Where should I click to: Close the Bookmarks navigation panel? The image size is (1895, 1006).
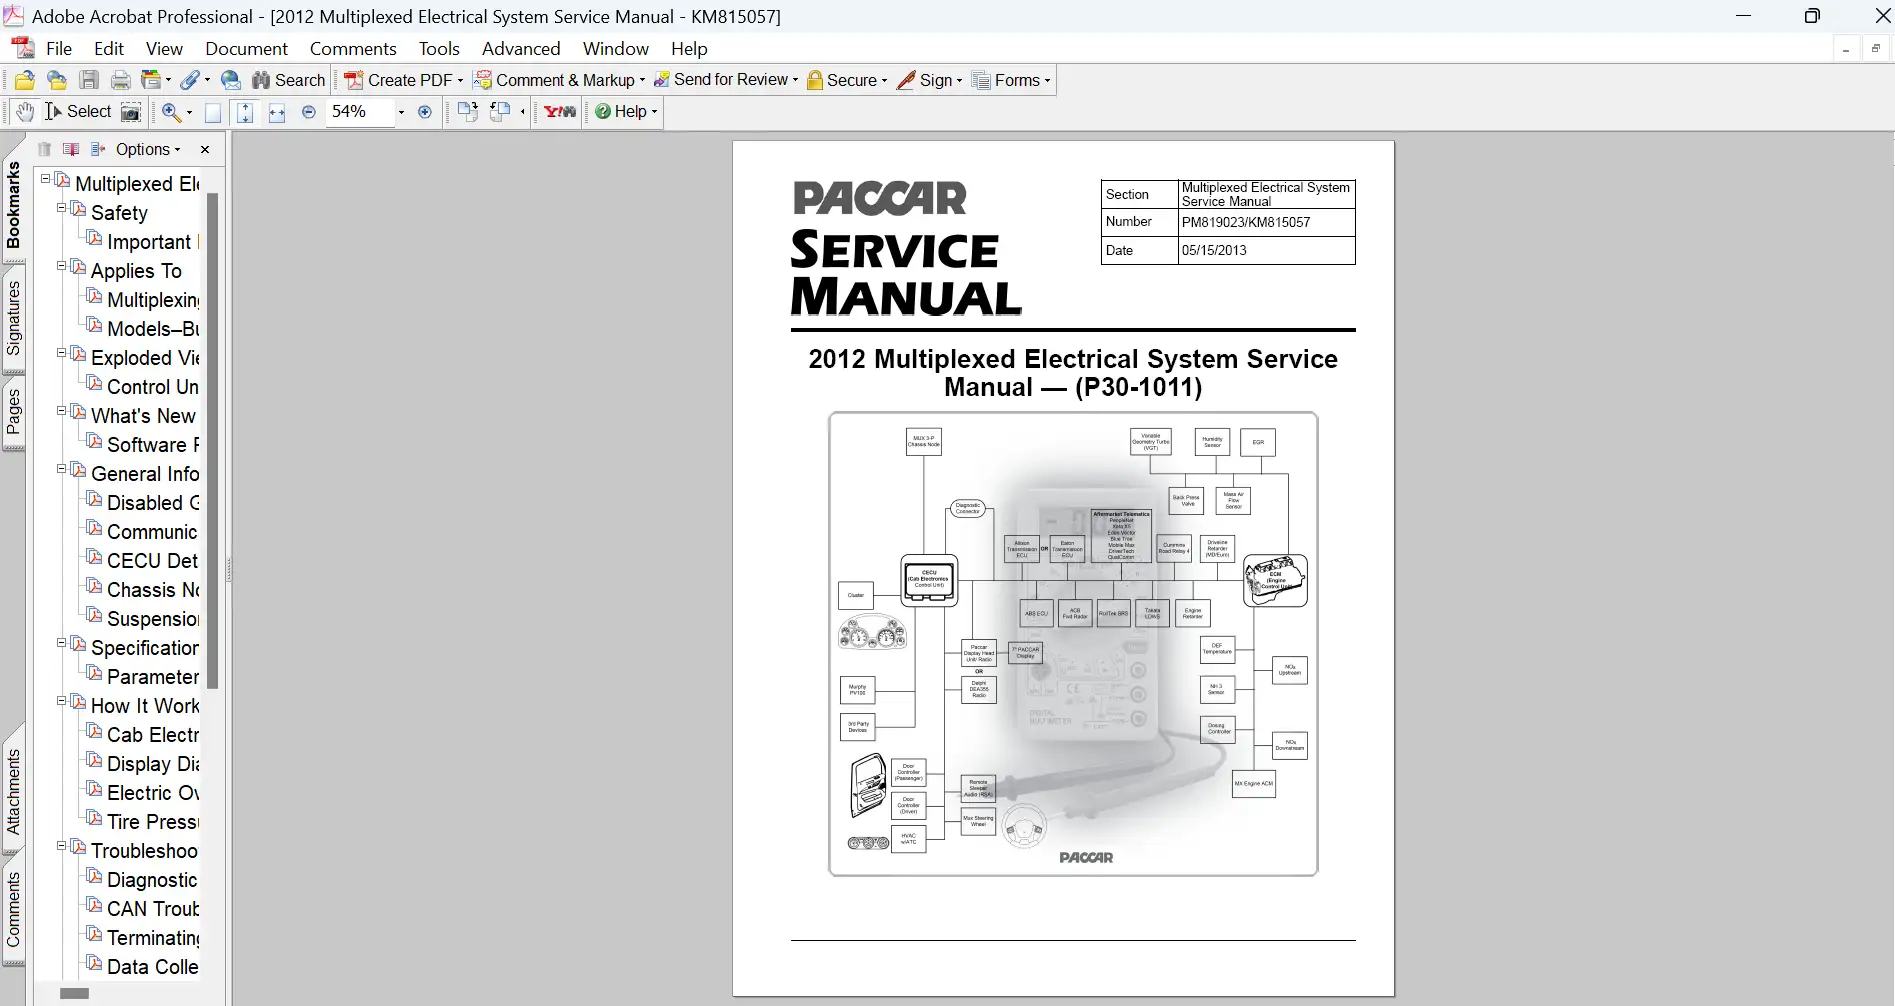(205, 149)
